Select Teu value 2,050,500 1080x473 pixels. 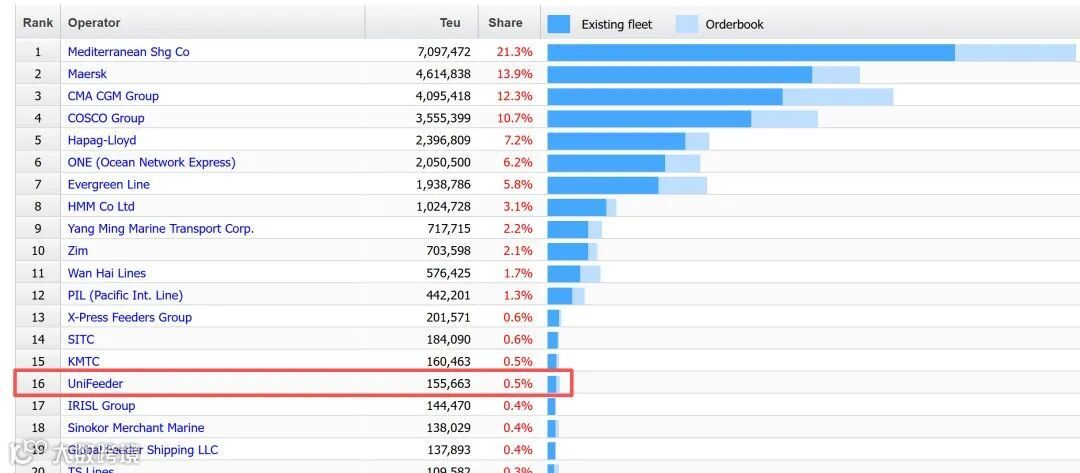pyautogui.click(x=444, y=162)
